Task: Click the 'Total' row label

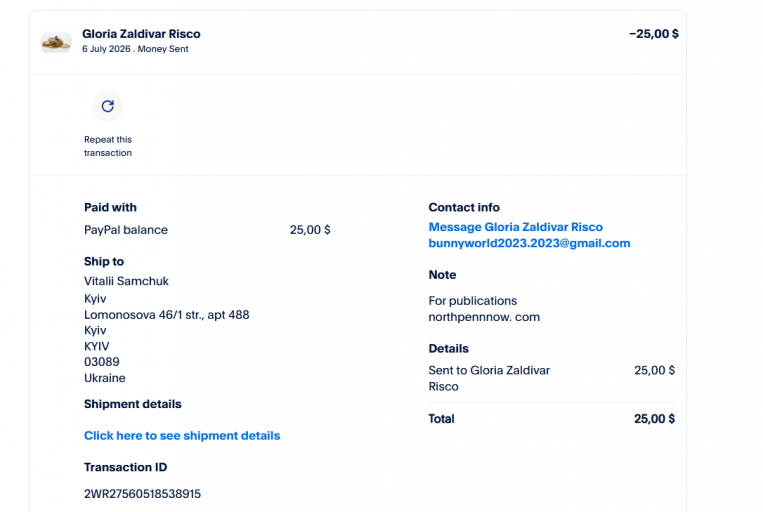Action: coord(441,419)
